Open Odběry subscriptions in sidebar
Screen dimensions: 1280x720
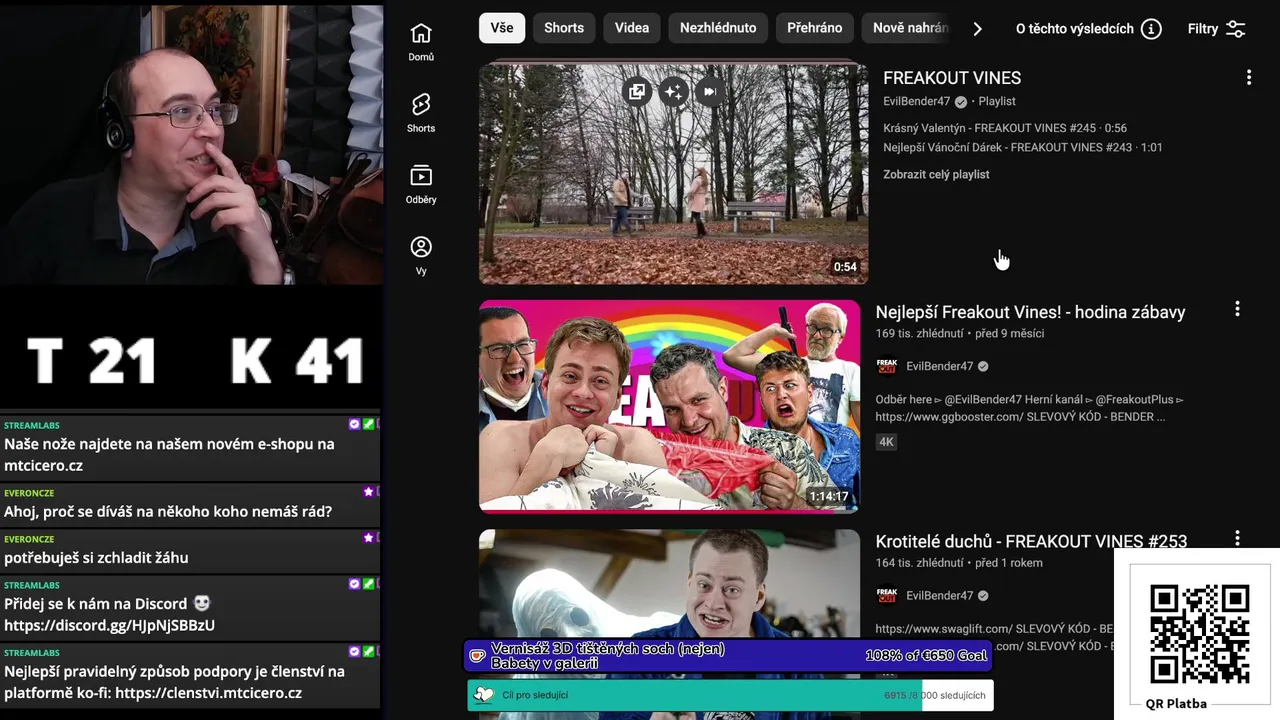click(421, 184)
